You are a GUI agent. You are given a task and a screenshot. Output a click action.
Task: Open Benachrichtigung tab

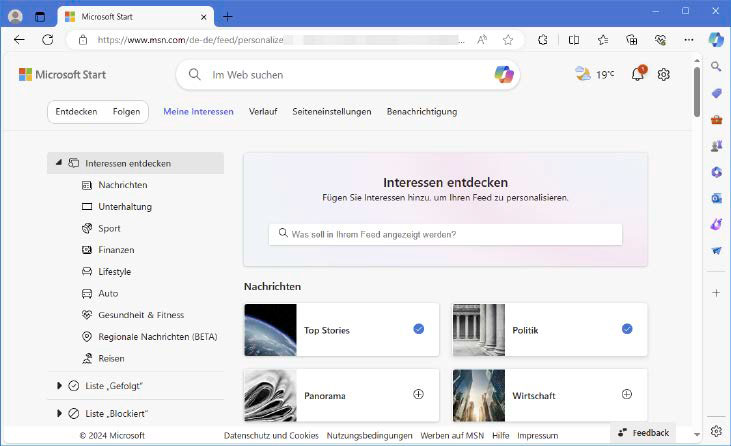click(422, 112)
